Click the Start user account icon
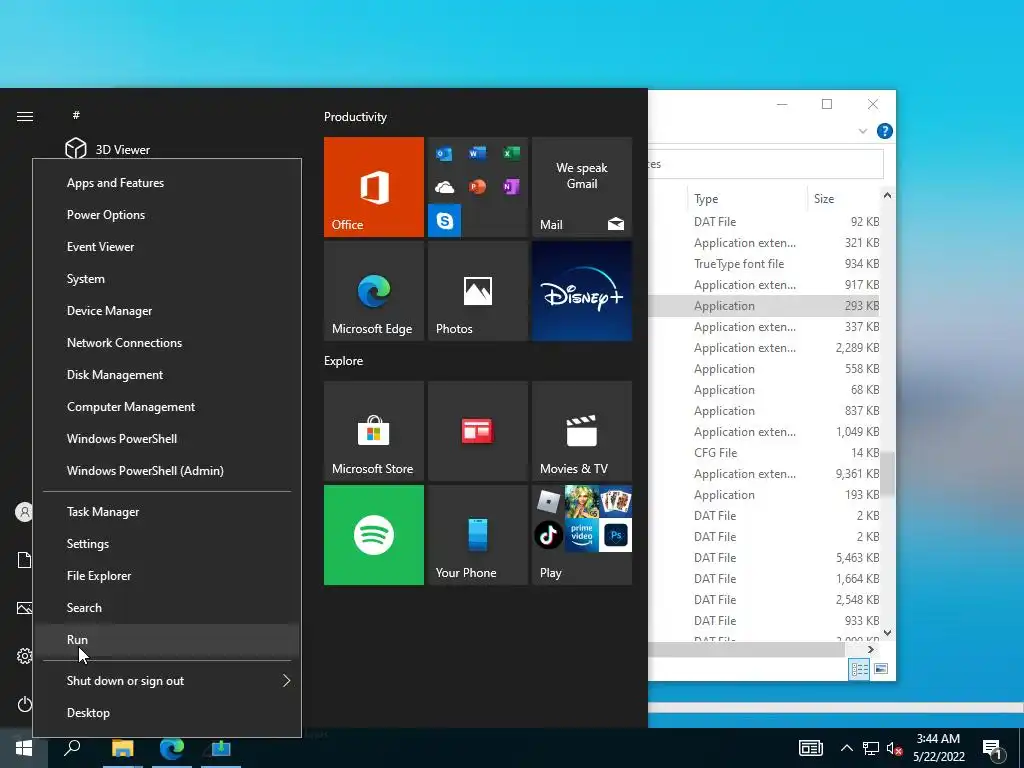 click(24, 512)
